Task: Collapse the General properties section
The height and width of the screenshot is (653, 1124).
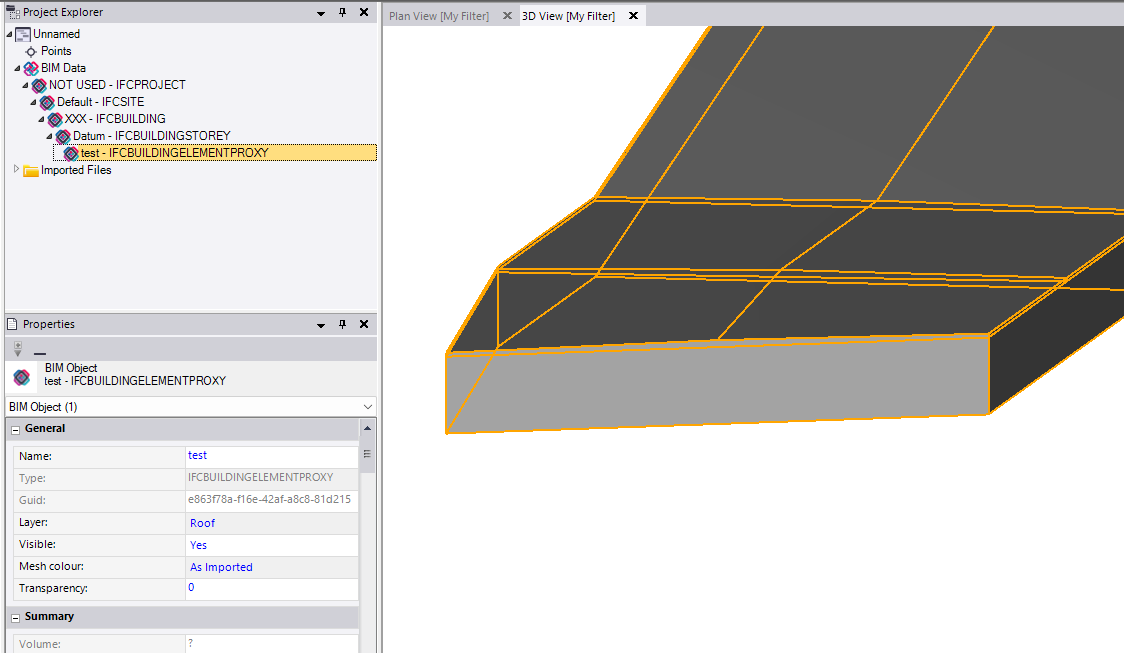Action: click(x=16, y=429)
